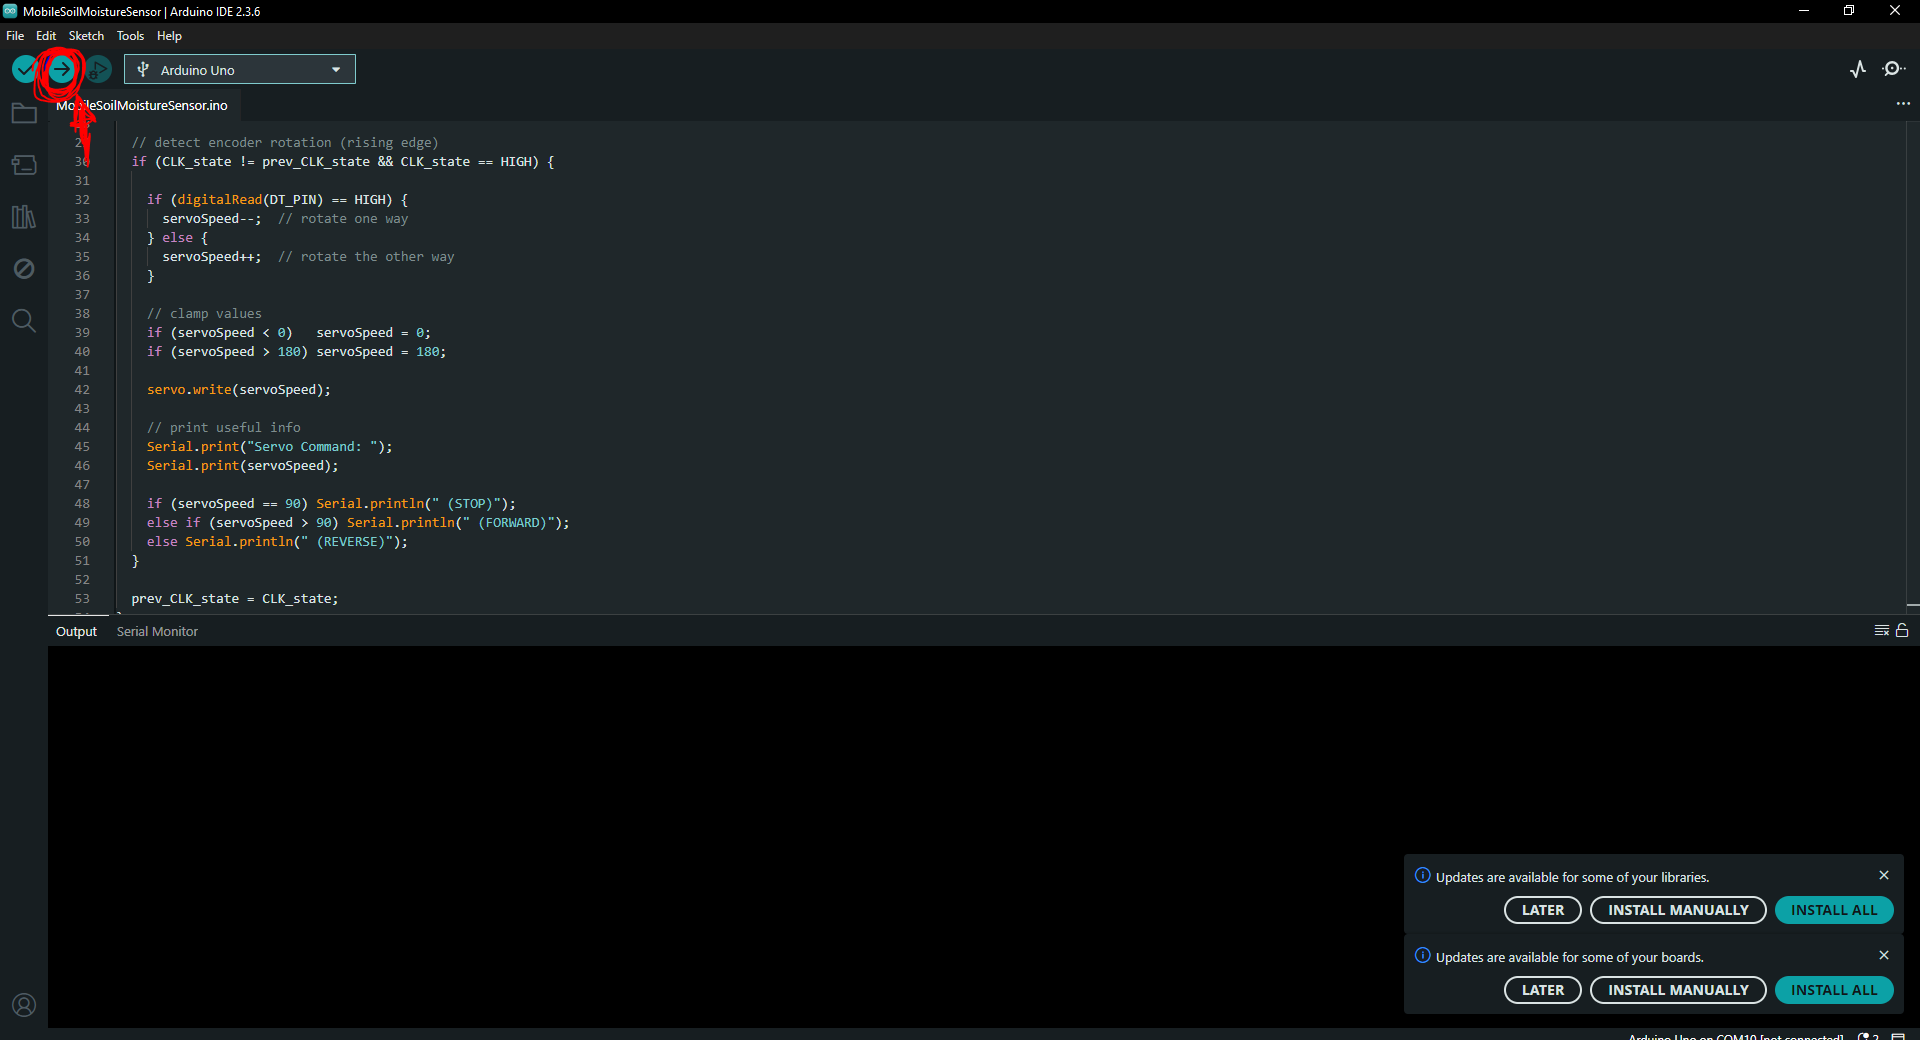Click the 'if (digitalRead(DT_PIN) == HIGH) {' line
The height and width of the screenshot is (1040, 1920).
[x=277, y=200]
